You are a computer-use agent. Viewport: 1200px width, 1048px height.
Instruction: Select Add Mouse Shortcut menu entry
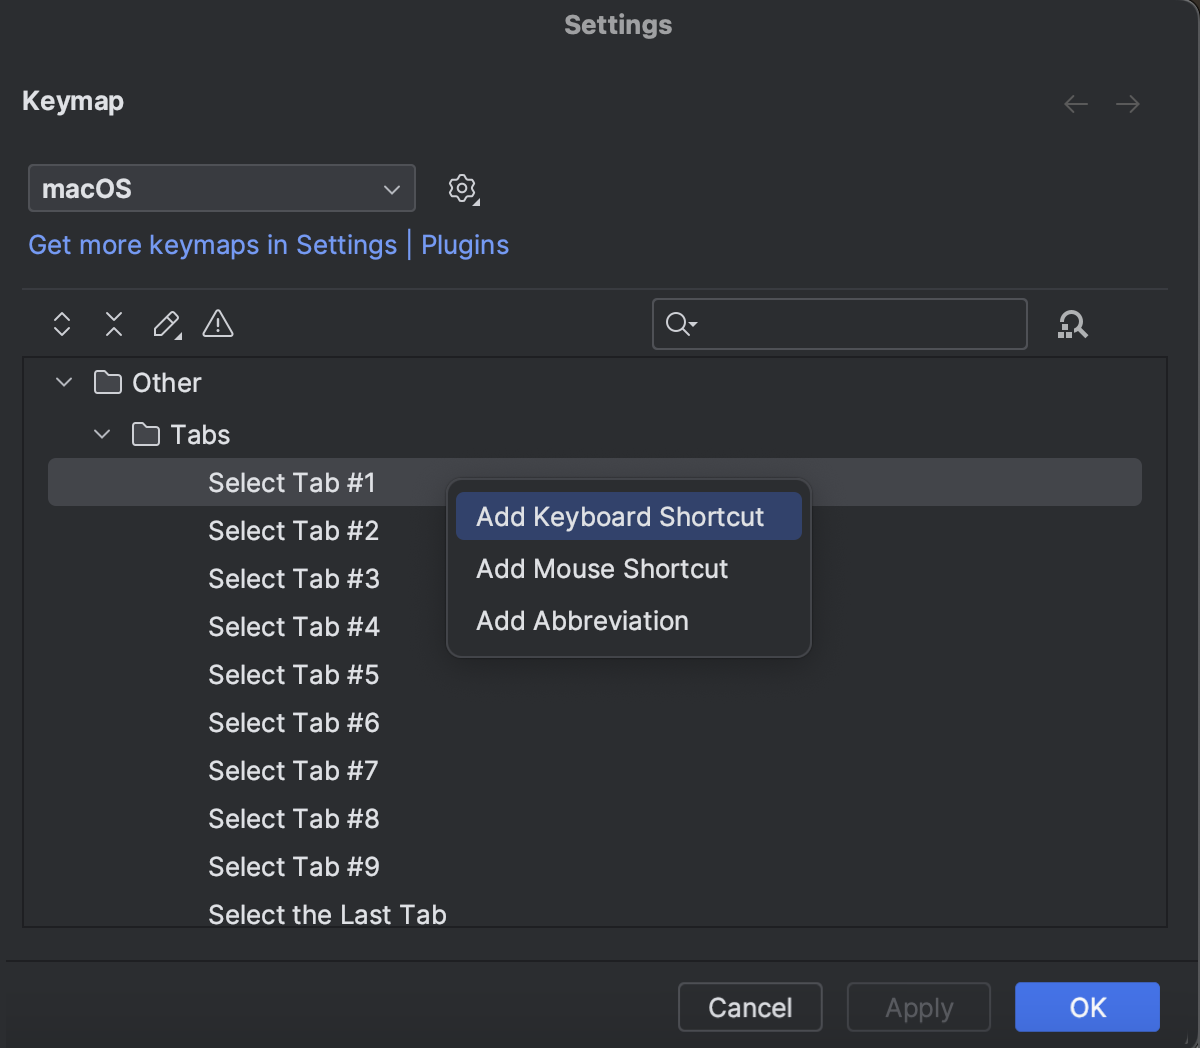pyautogui.click(x=602, y=569)
